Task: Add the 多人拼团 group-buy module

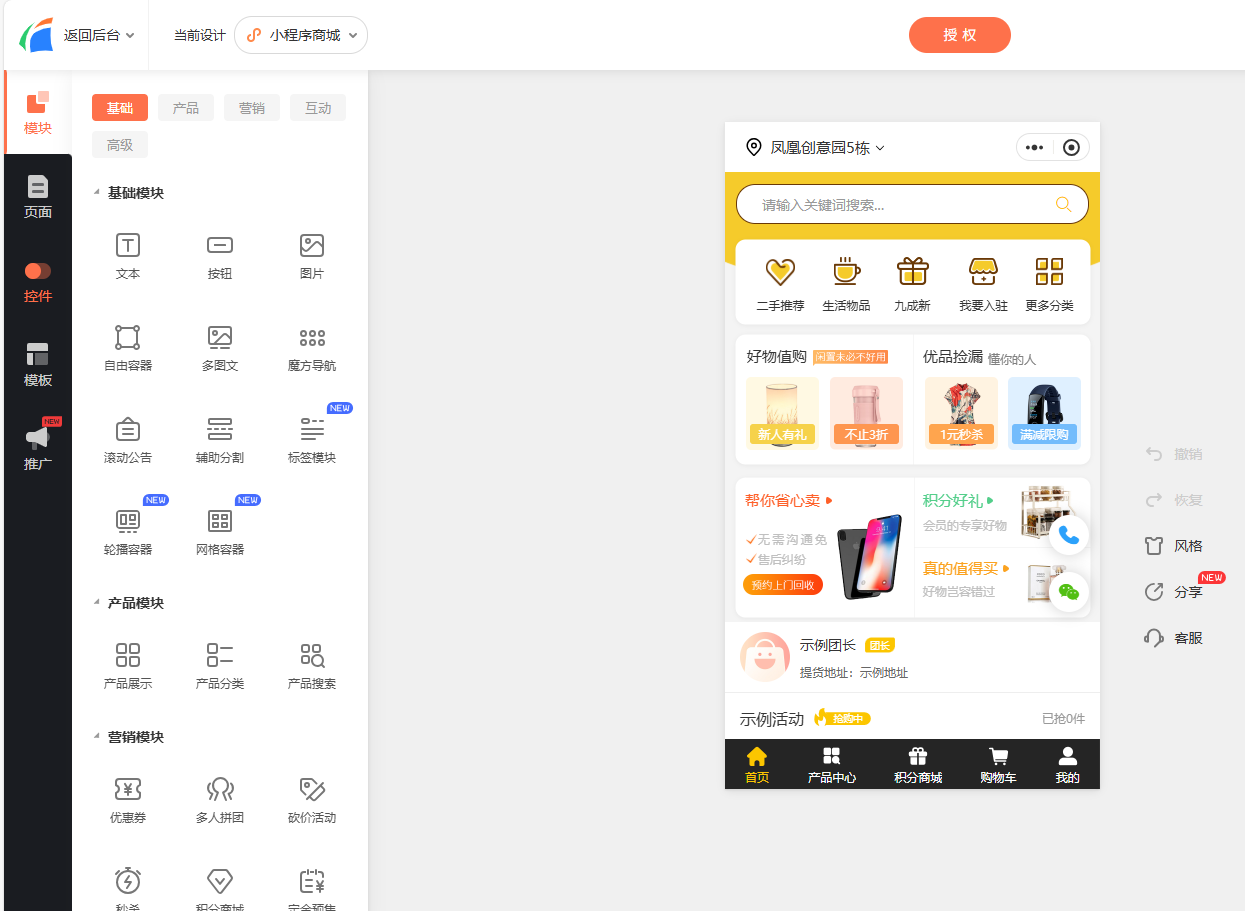Action: 220,801
